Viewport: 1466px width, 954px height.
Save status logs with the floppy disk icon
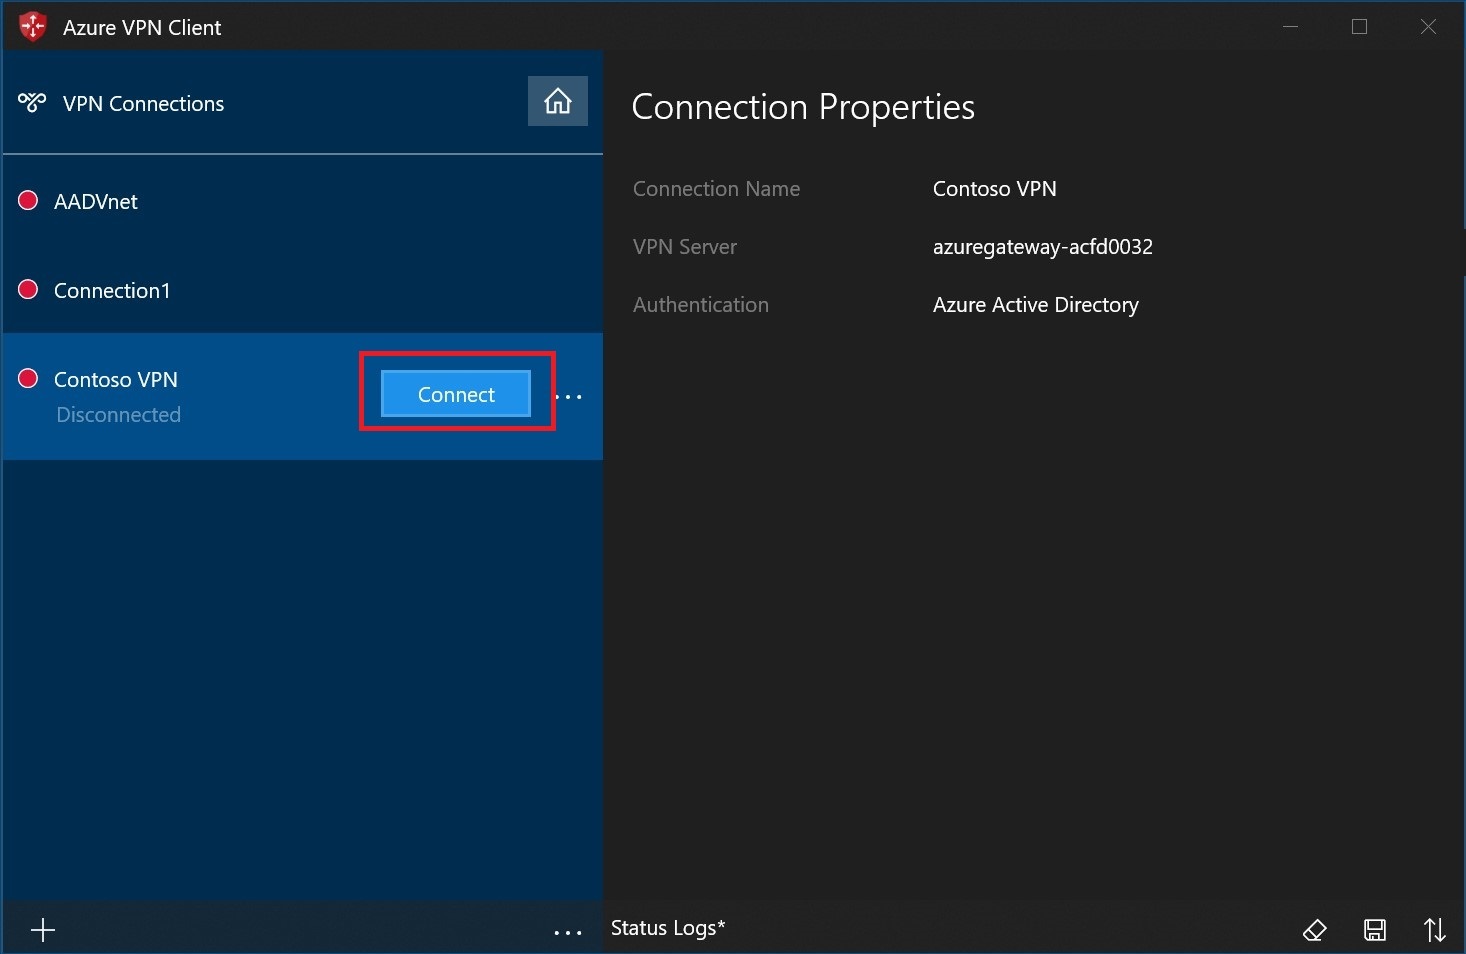pyautogui.click(x=1375, y=930)
